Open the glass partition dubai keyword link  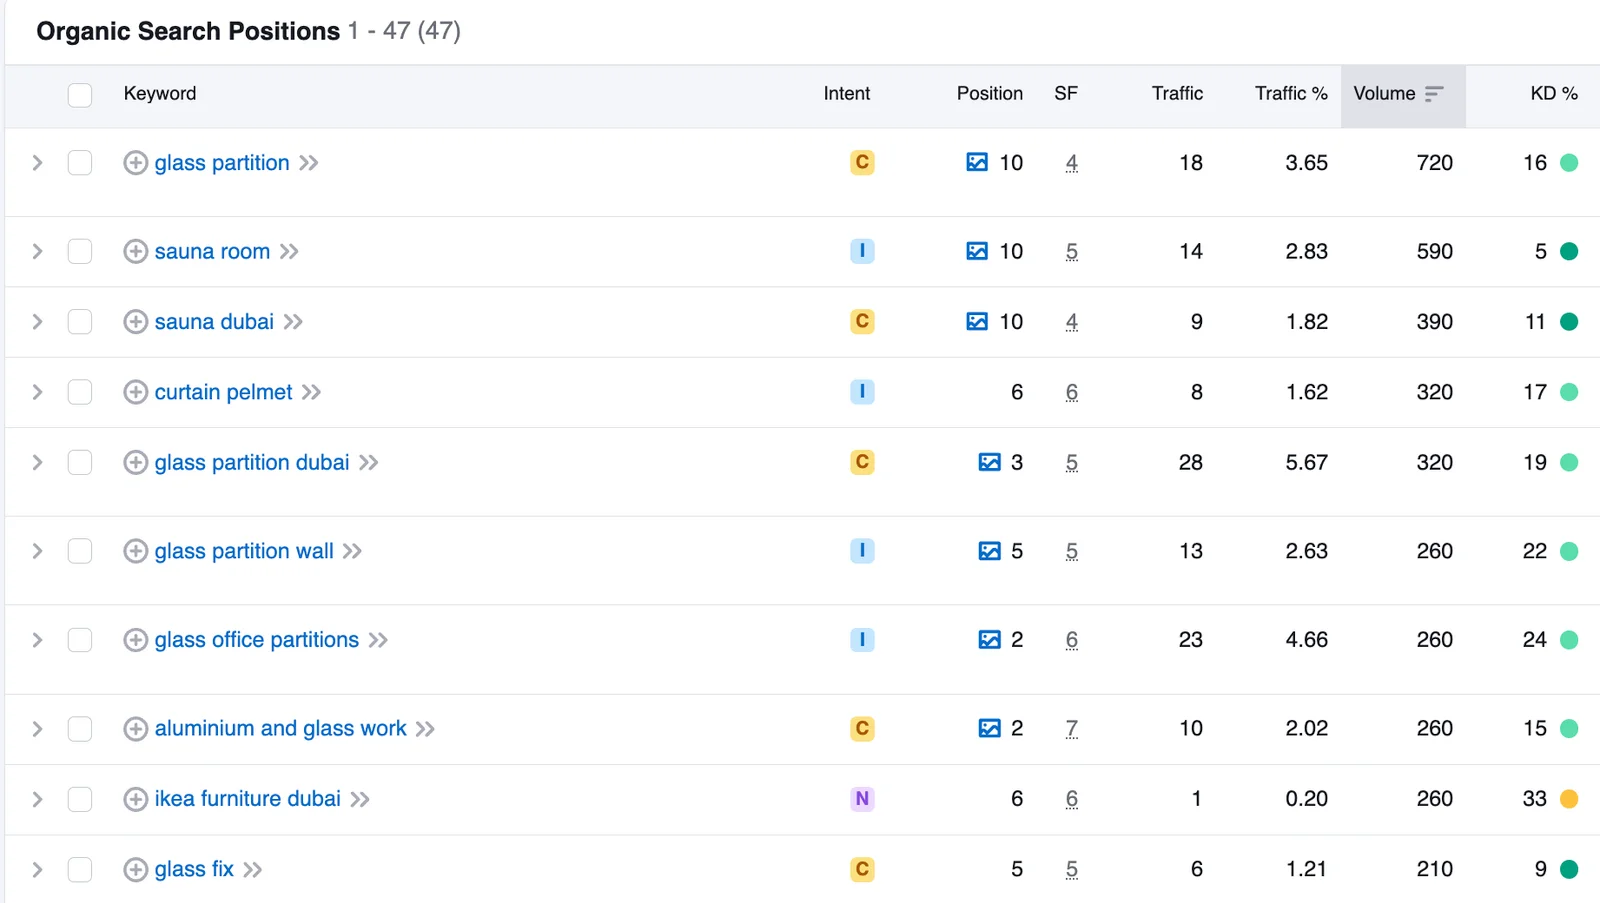[251, 463]
